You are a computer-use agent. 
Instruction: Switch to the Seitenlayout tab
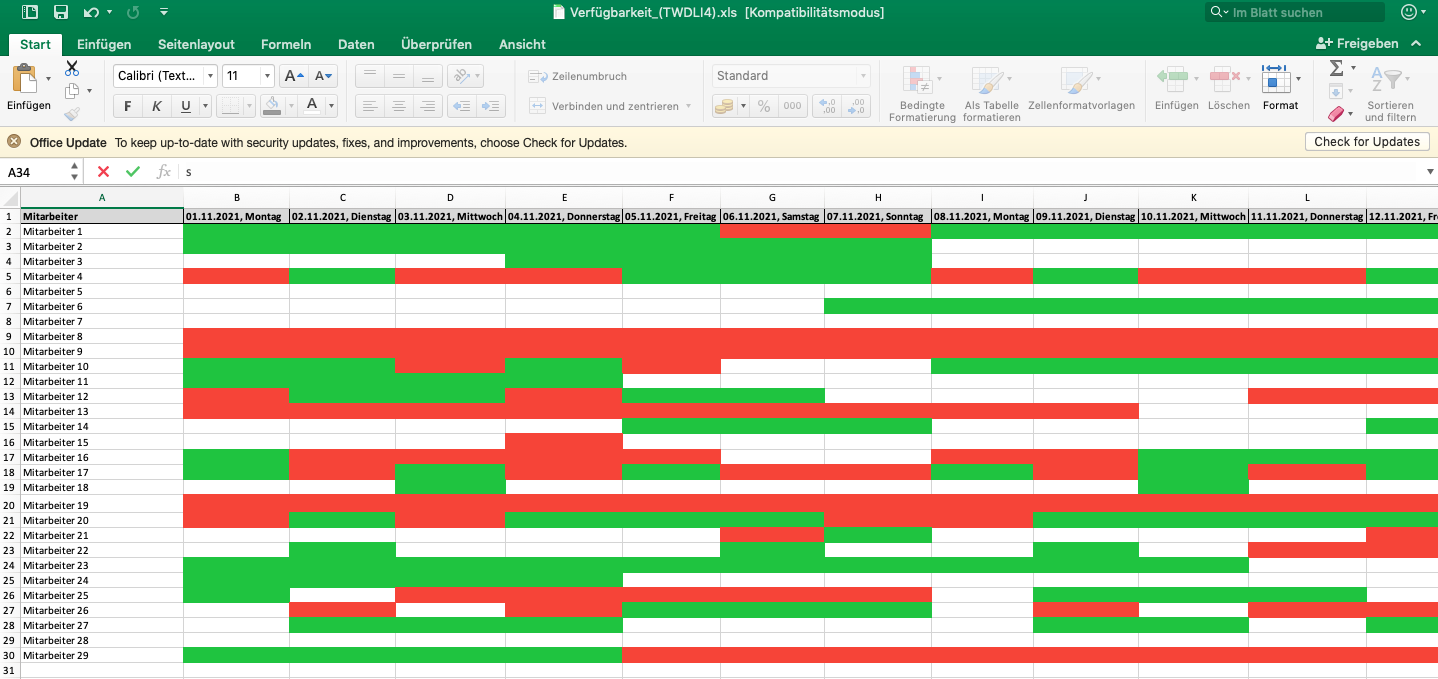(196, 44)
